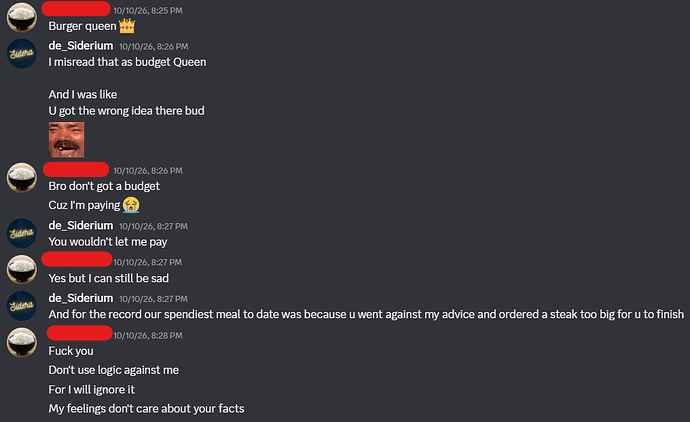The image size is (690, 422).
Task: Click Sidera avatar beside the spendiest meal message
Action: (22, 306)
